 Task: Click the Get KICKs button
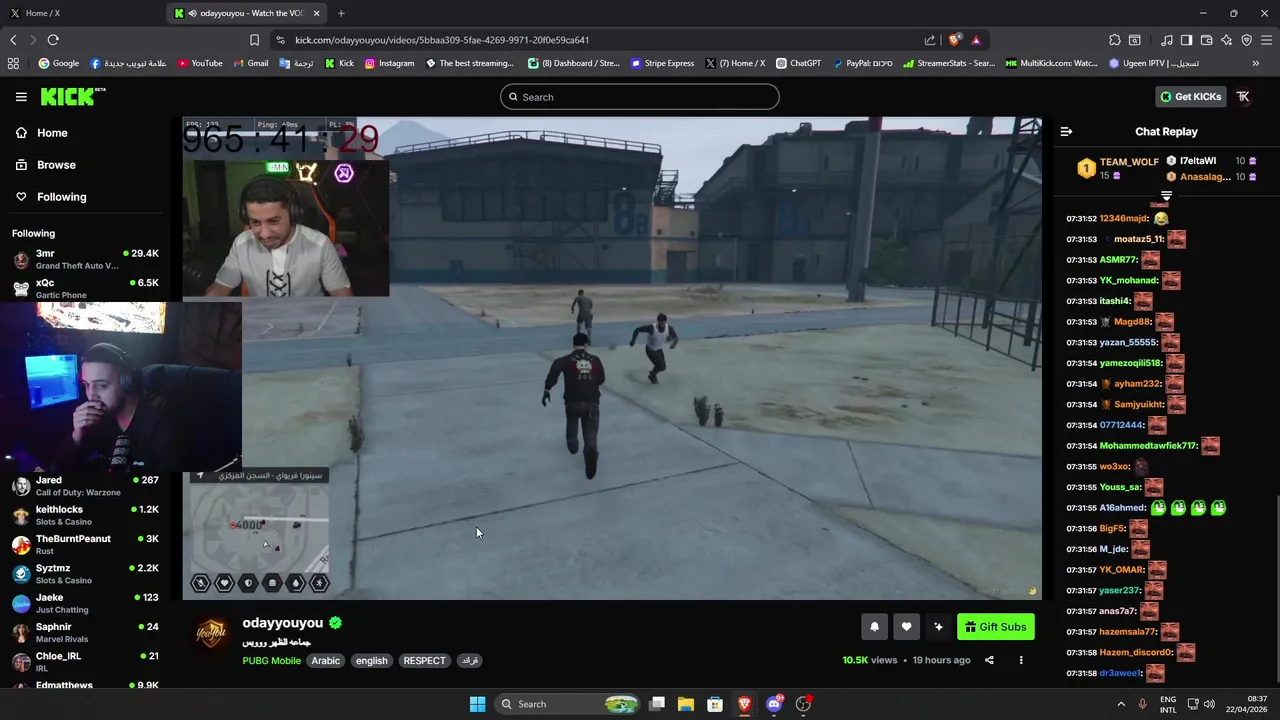tap(1190, 97)
